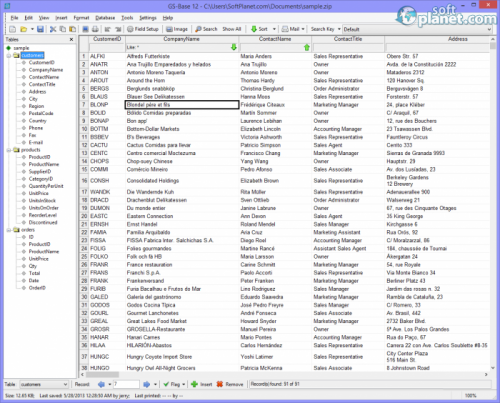Select QuantityPerUnit field in Tables tree
This screenshot has height=403, width=500.
46,186
